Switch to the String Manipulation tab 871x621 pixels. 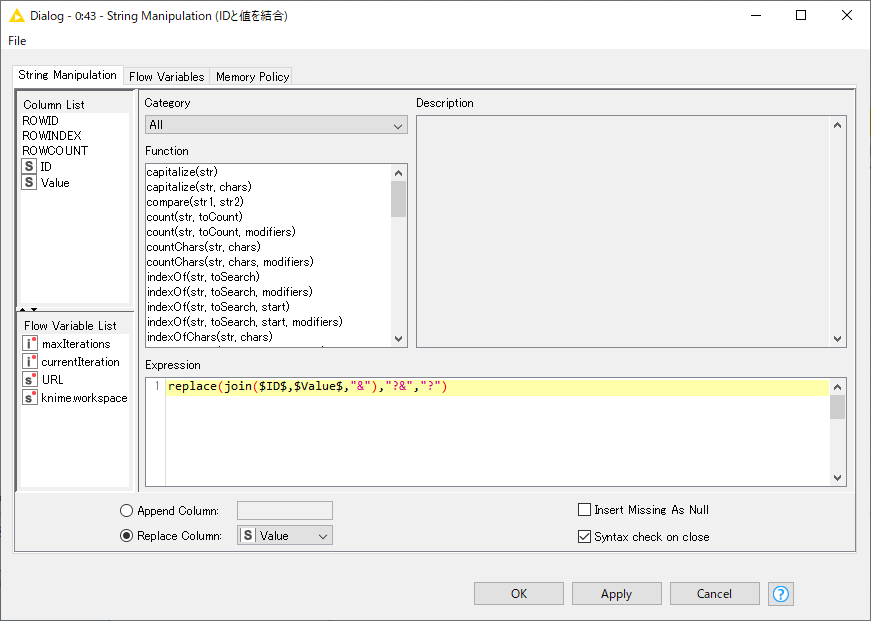coord(67,75)
